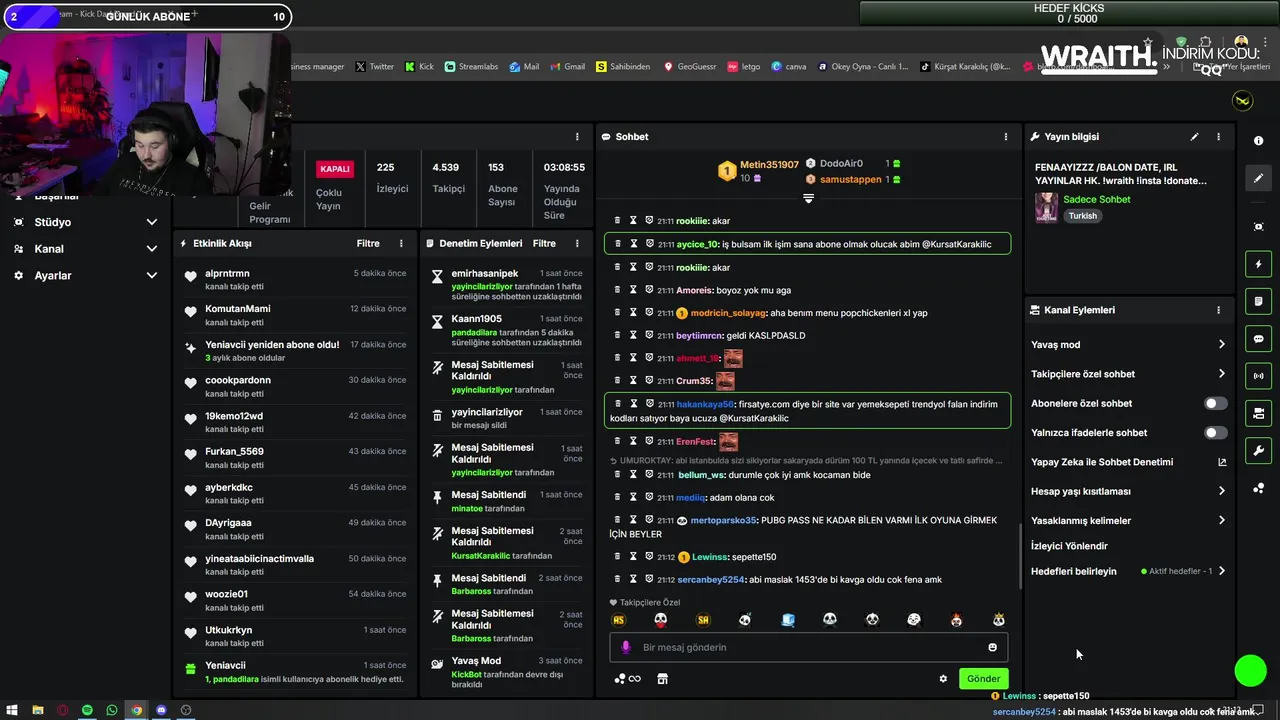Open the info icon in right sidebar
This screenshot has height=720, width=1280.
pos(1258,141)
